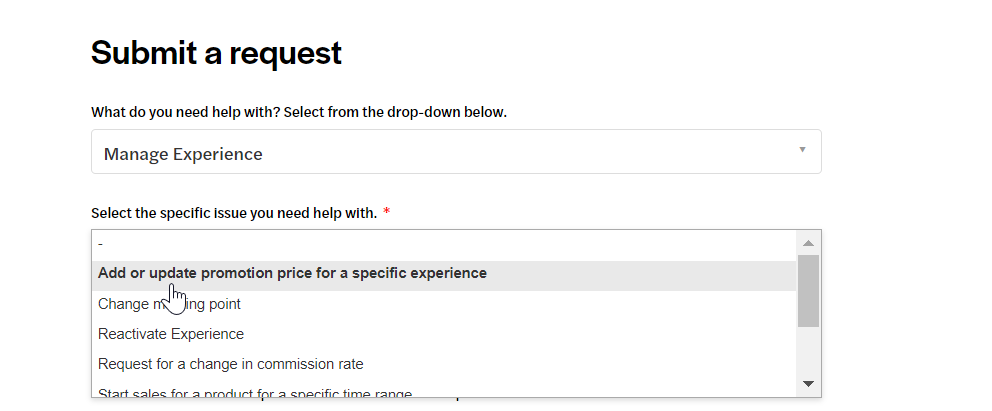
Task: Pick the Reactivate Experience option
Action: 444,334
